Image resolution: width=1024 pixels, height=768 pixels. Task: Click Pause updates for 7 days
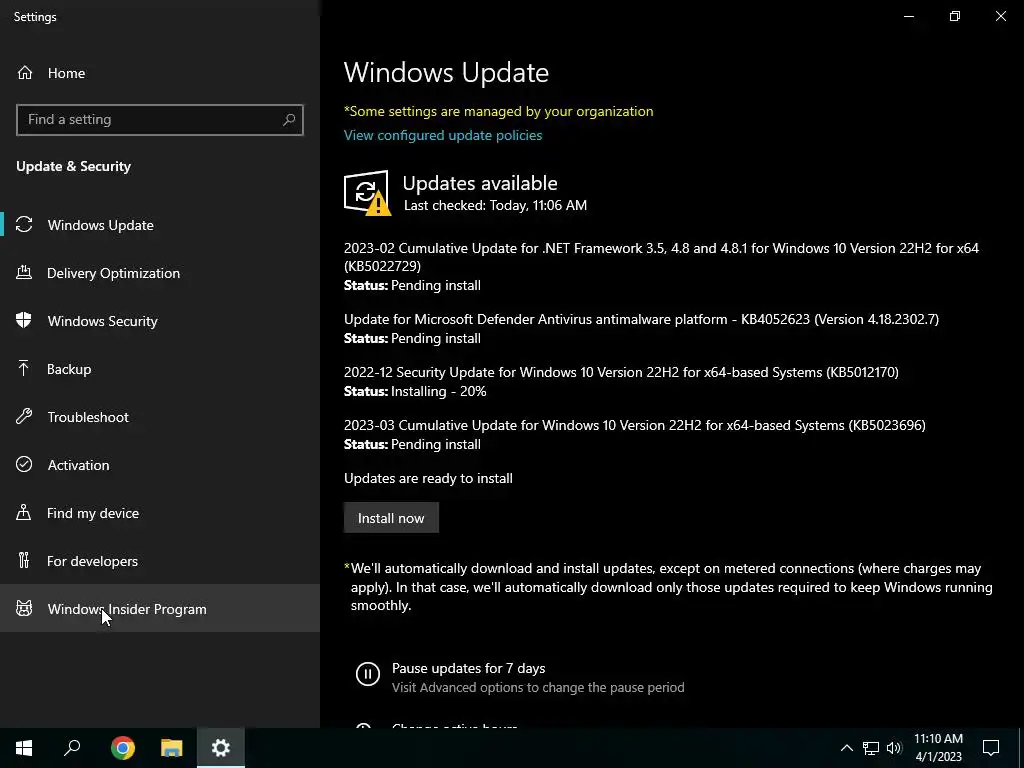tap(468, 668)
